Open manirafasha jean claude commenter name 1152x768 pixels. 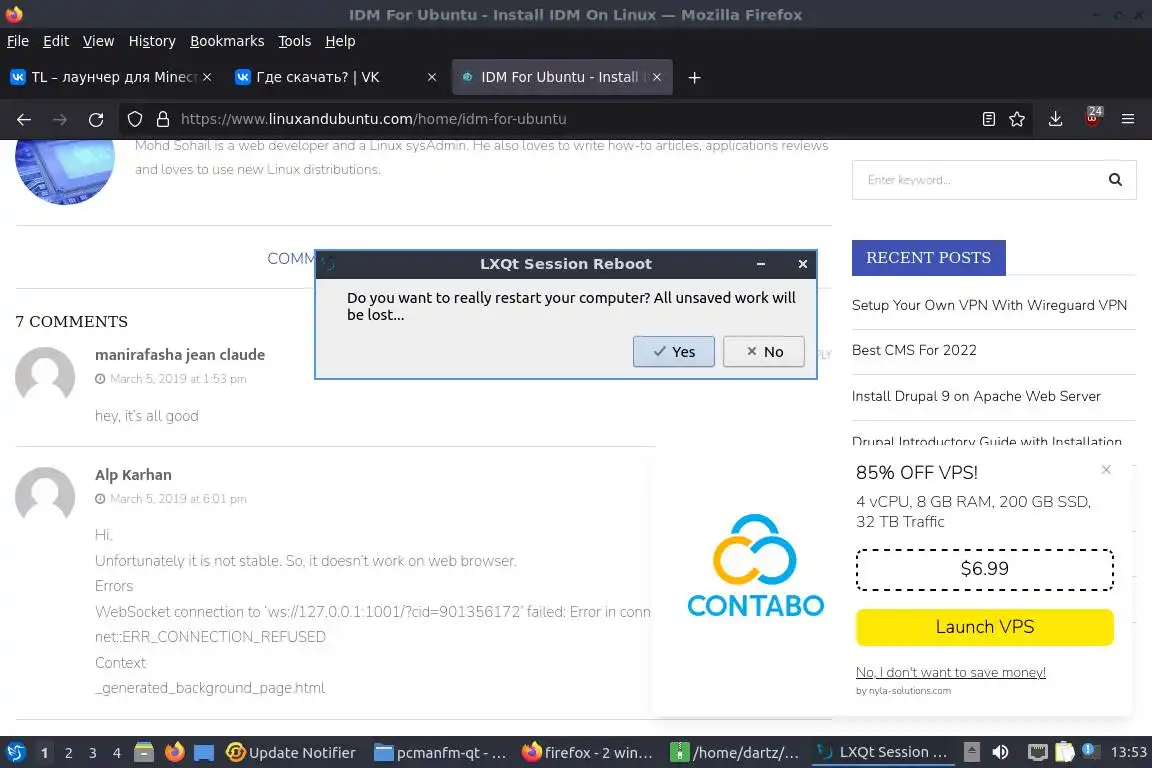coord(180,354)
